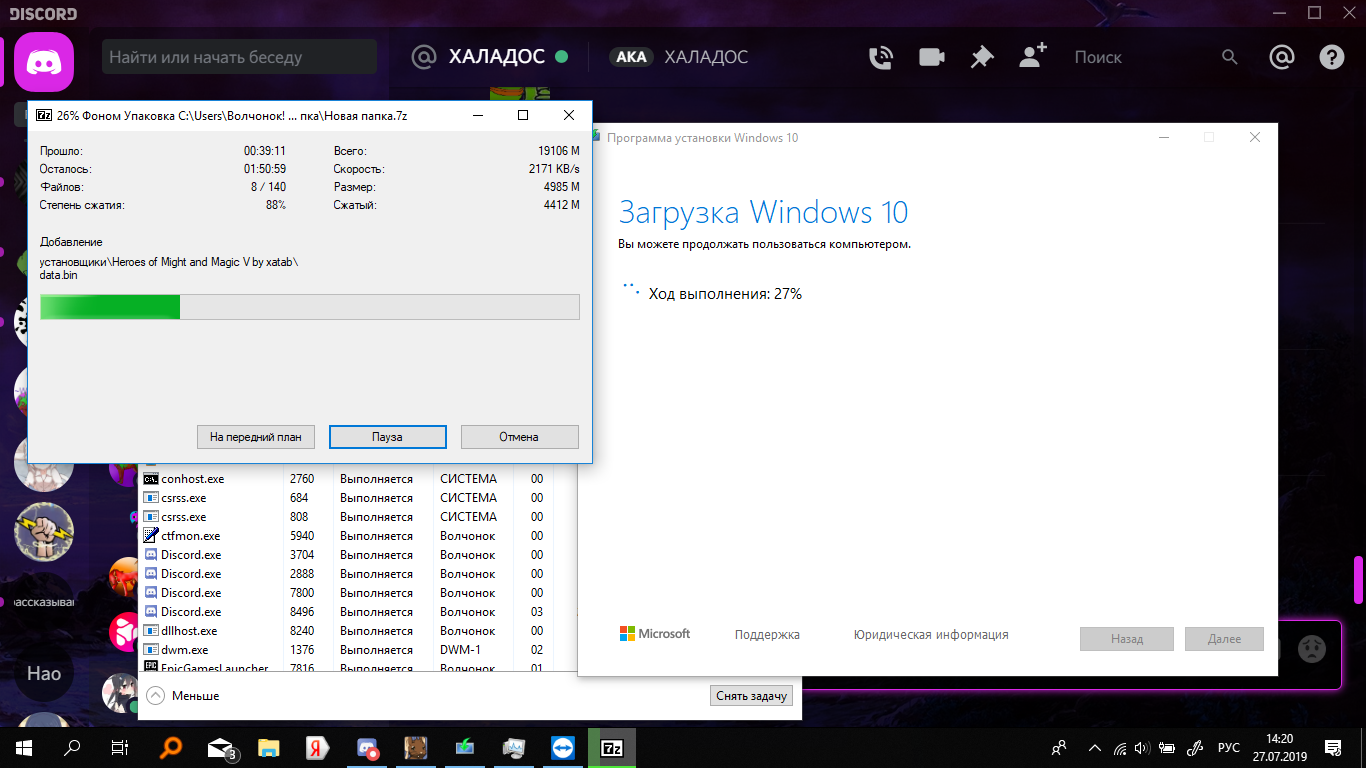Click 'Снять задачу' in Task Manager
Viewport: 1366px width, 768px height.
click(x=752, y=696)
